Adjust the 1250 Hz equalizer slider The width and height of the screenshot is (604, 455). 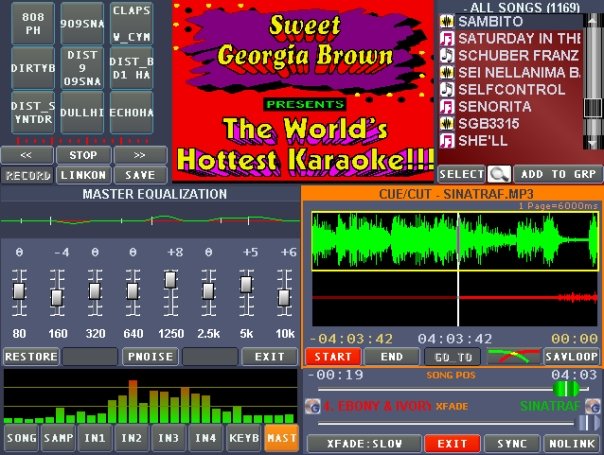click(170, 282)
